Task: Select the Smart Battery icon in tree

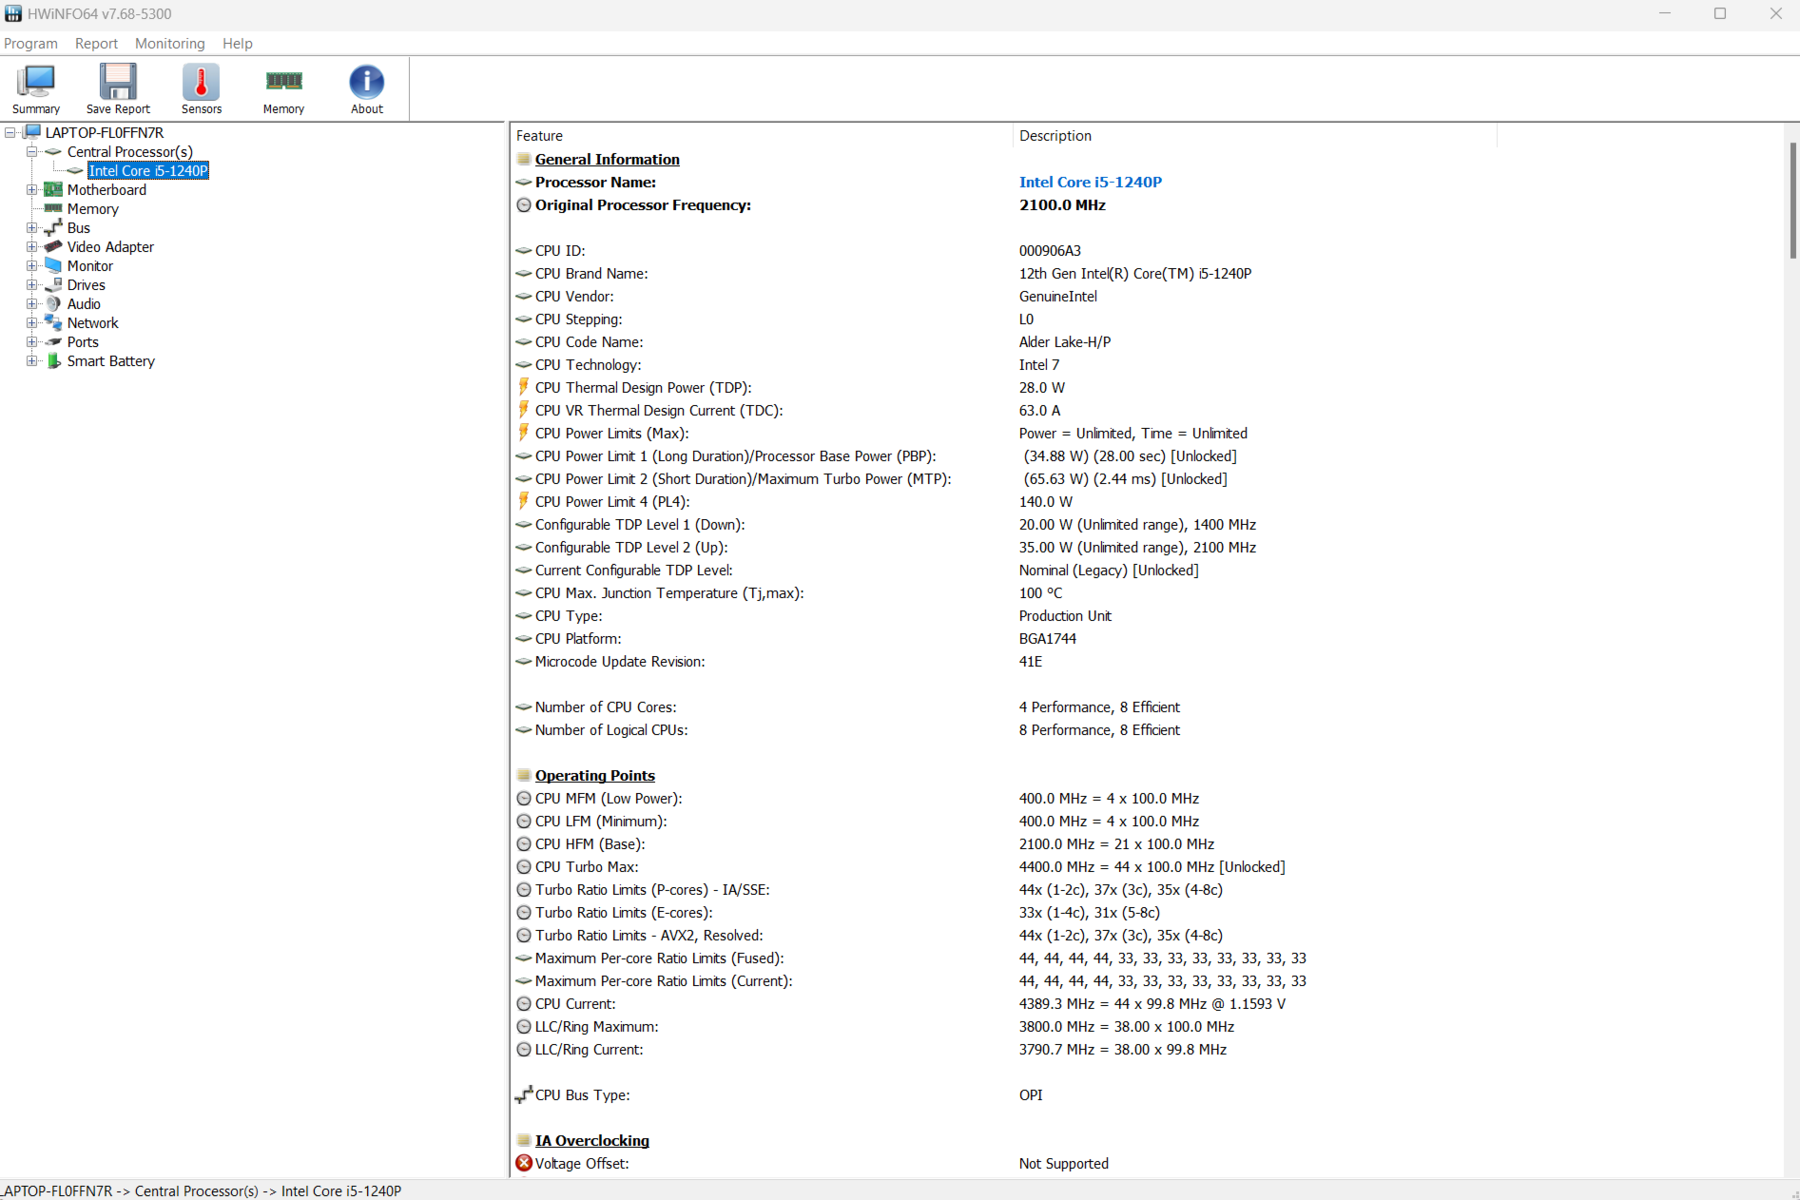Action: tap(53, 361)
